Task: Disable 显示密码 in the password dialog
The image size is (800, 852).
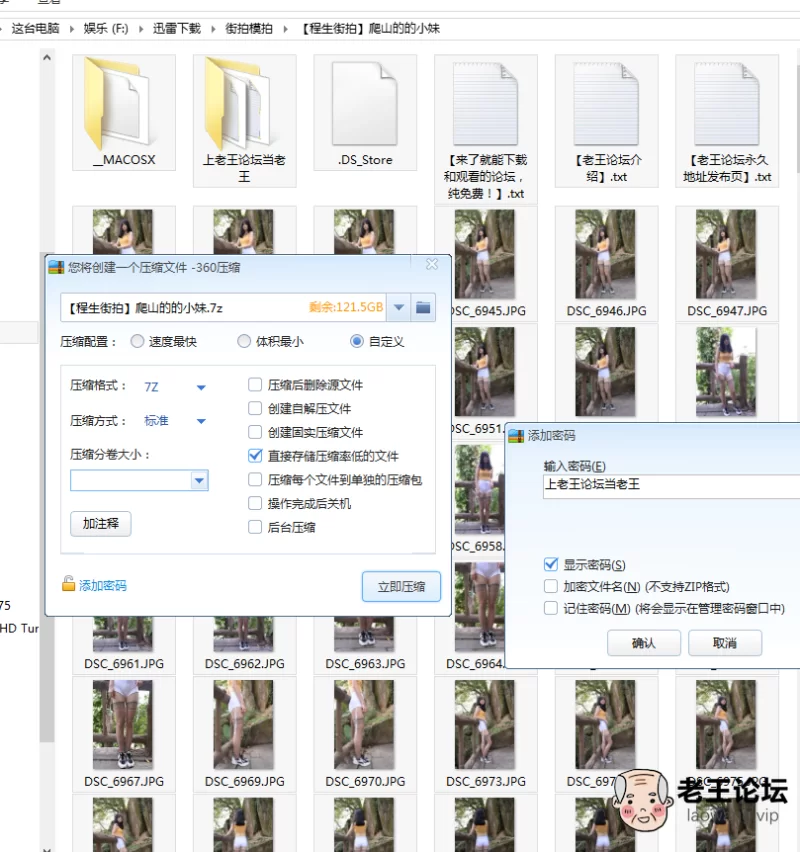Action: 551,562
